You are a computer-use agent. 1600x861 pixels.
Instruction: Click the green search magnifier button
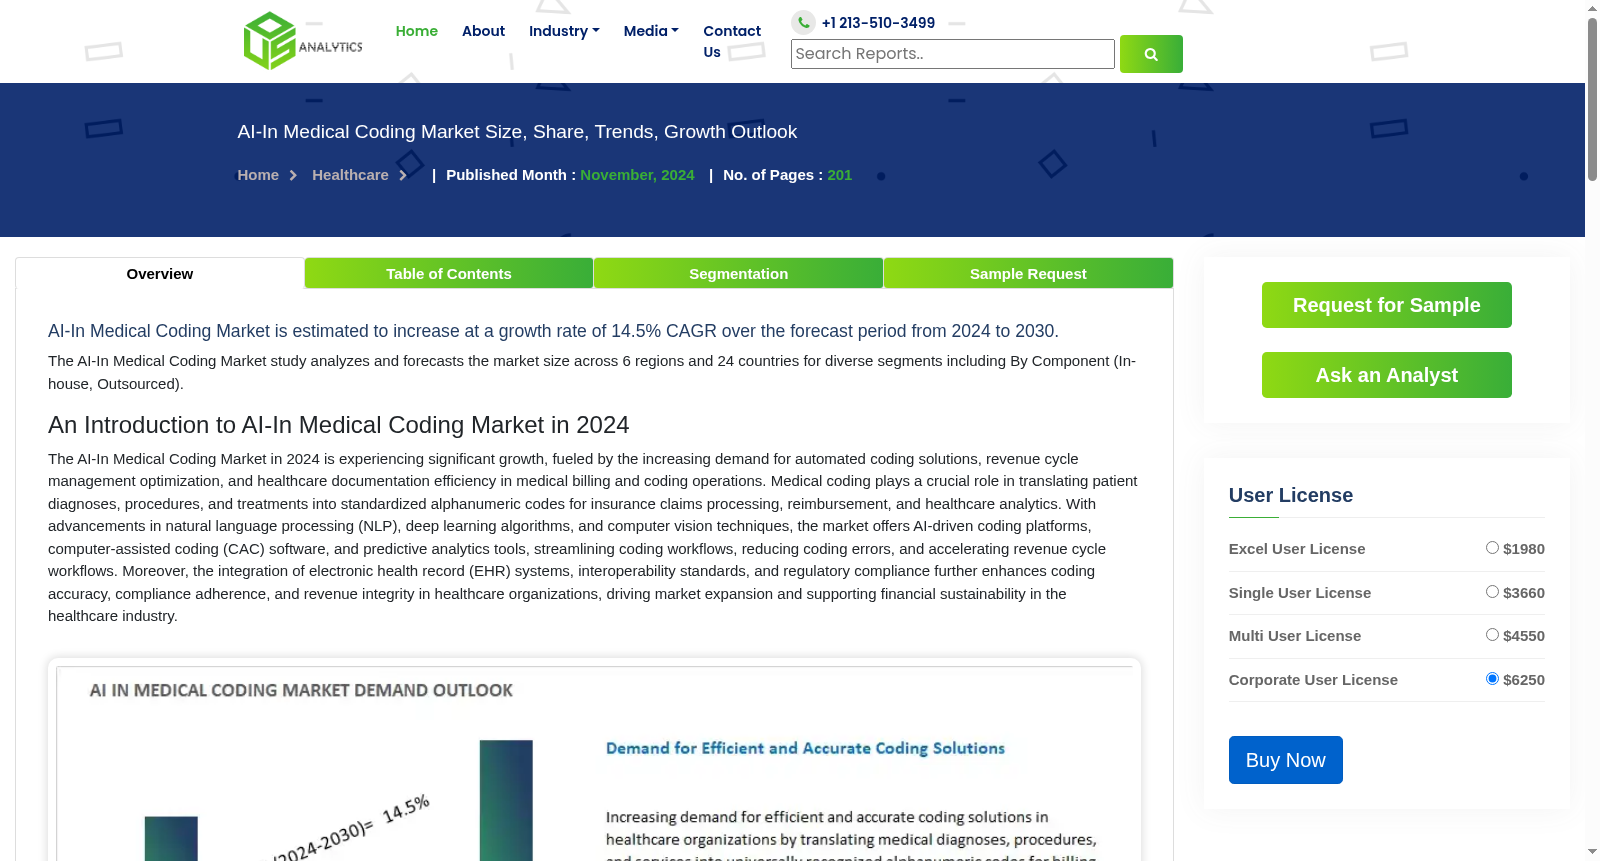[x=1151, y=54]
